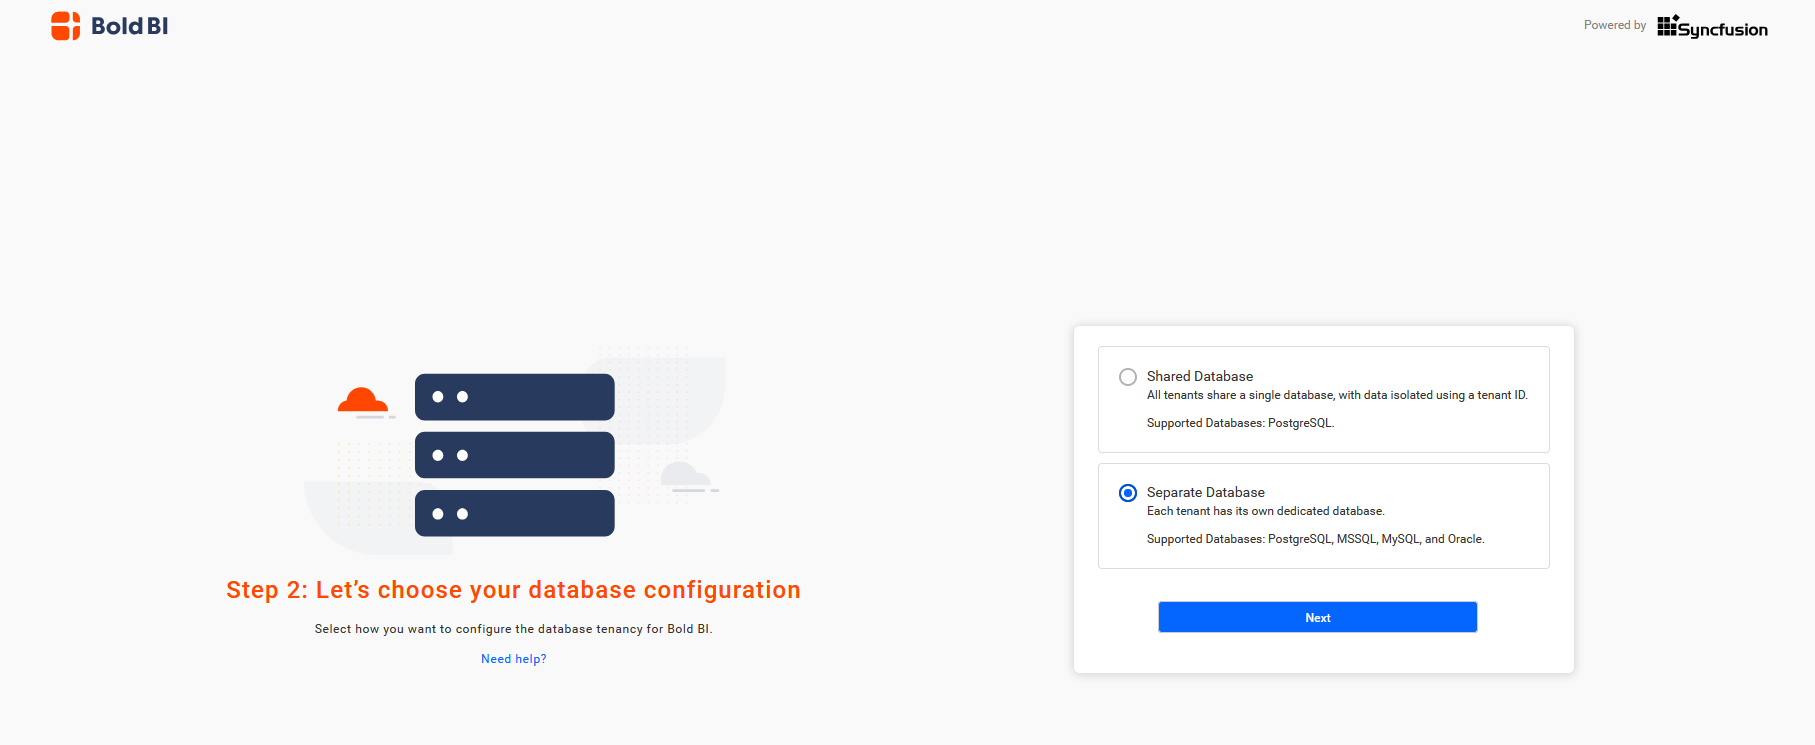Select the Shared Database radio button
The height and width of the screenshot is (745, 1815).
(1128, 377)
